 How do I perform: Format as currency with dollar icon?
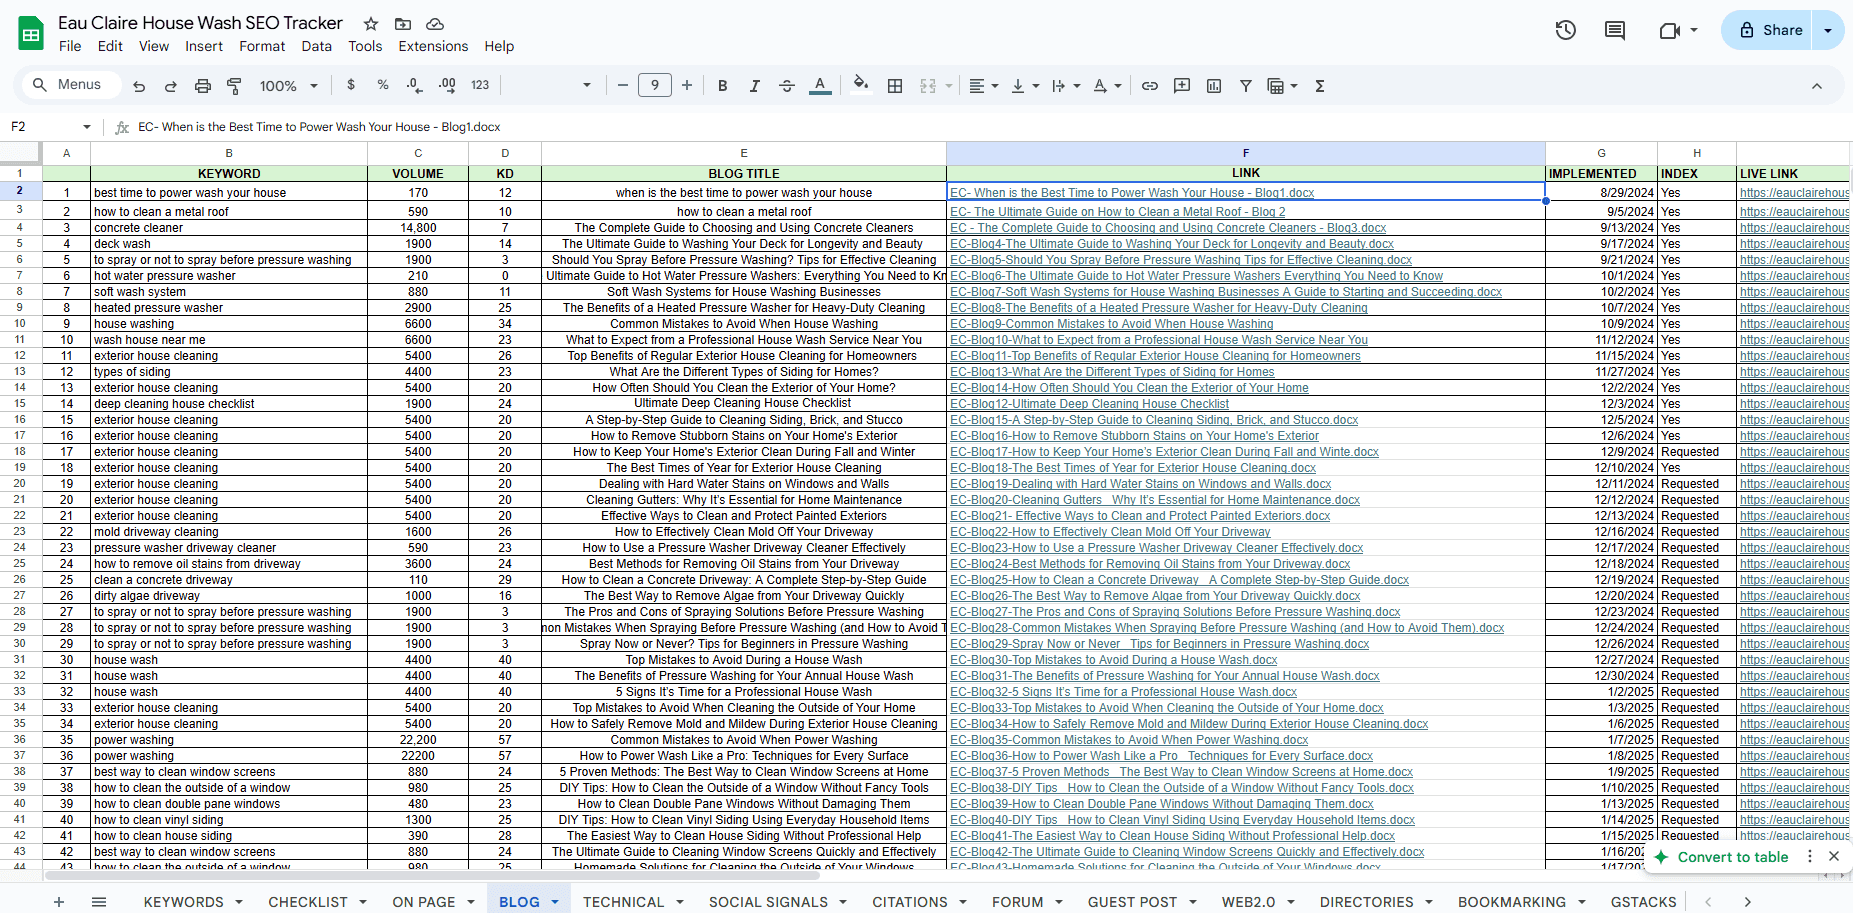click(351, 85)
